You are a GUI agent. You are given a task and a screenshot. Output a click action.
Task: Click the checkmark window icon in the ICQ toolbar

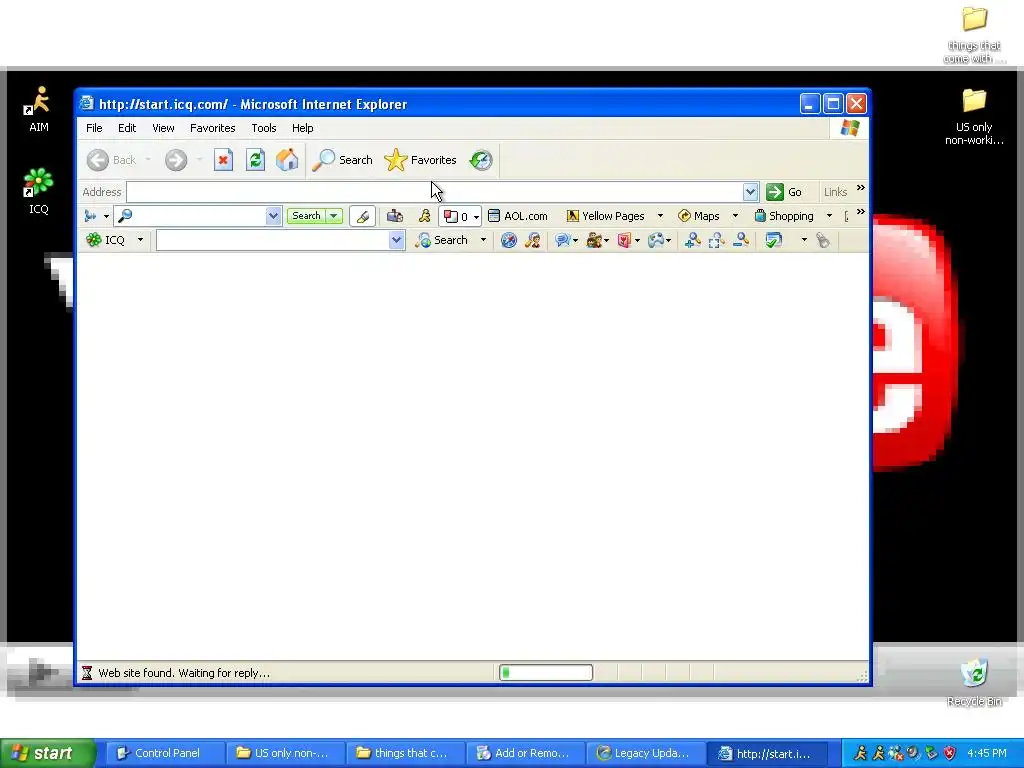click(774, 240)
